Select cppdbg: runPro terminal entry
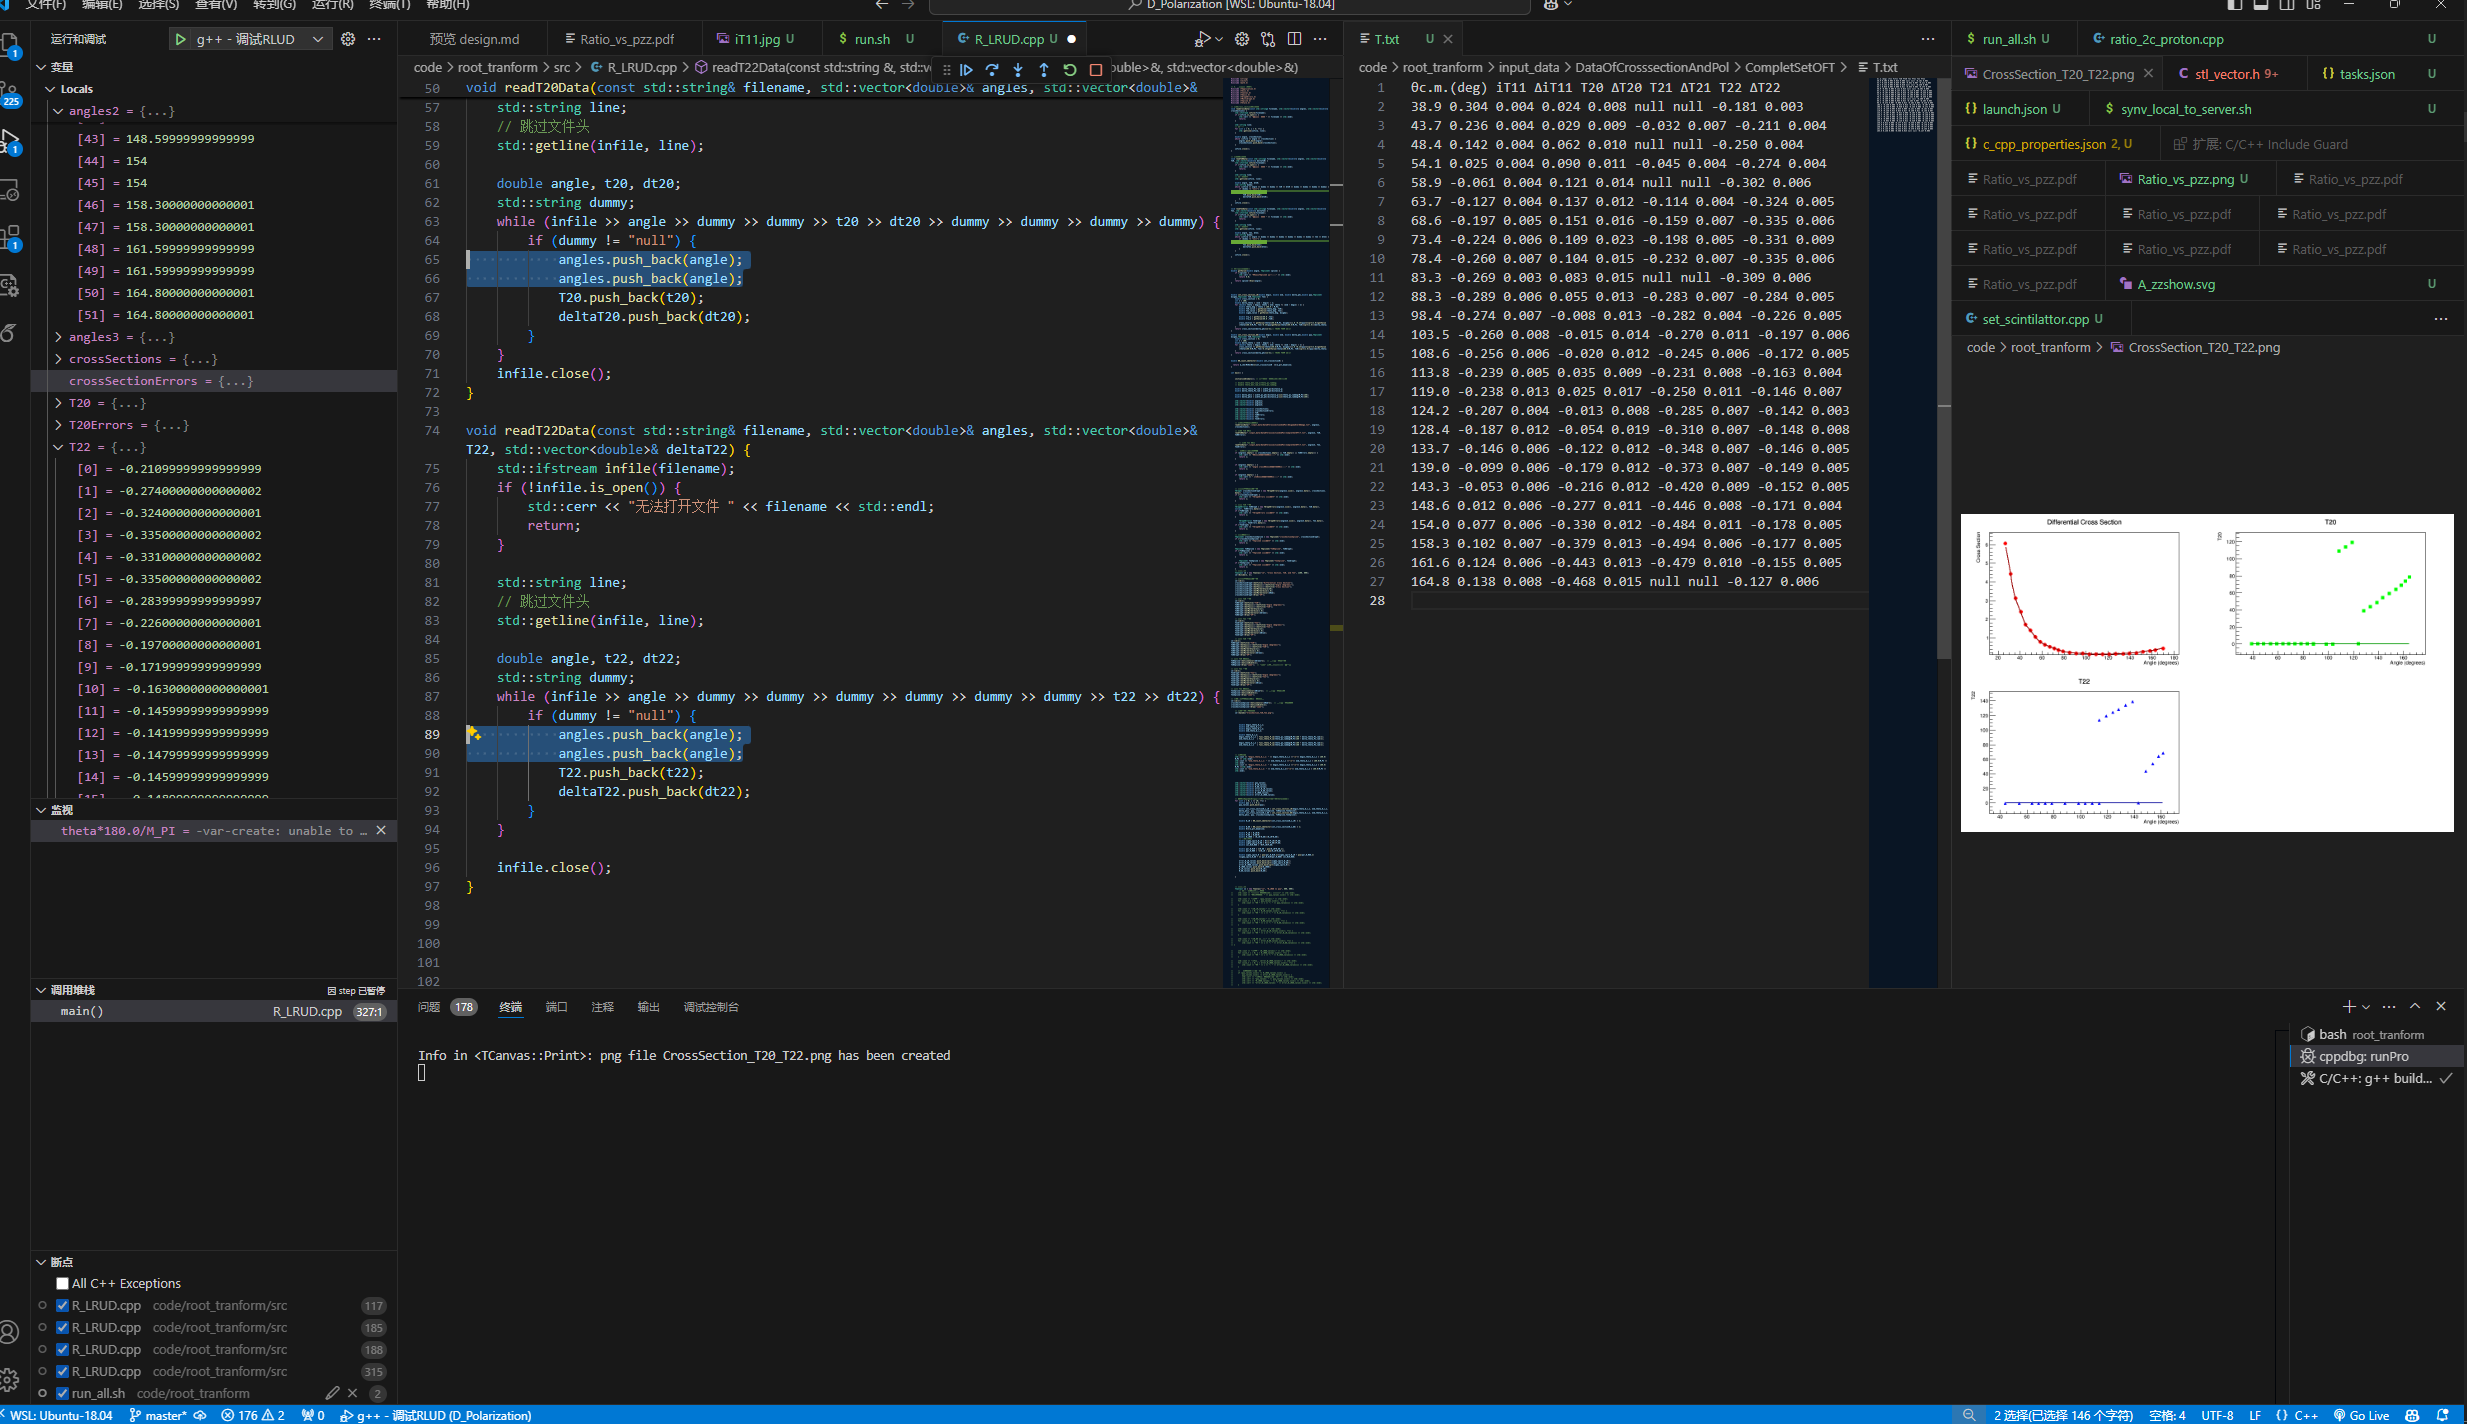Screen dimensions: 2467x1424 [x=2363, y=1056]
